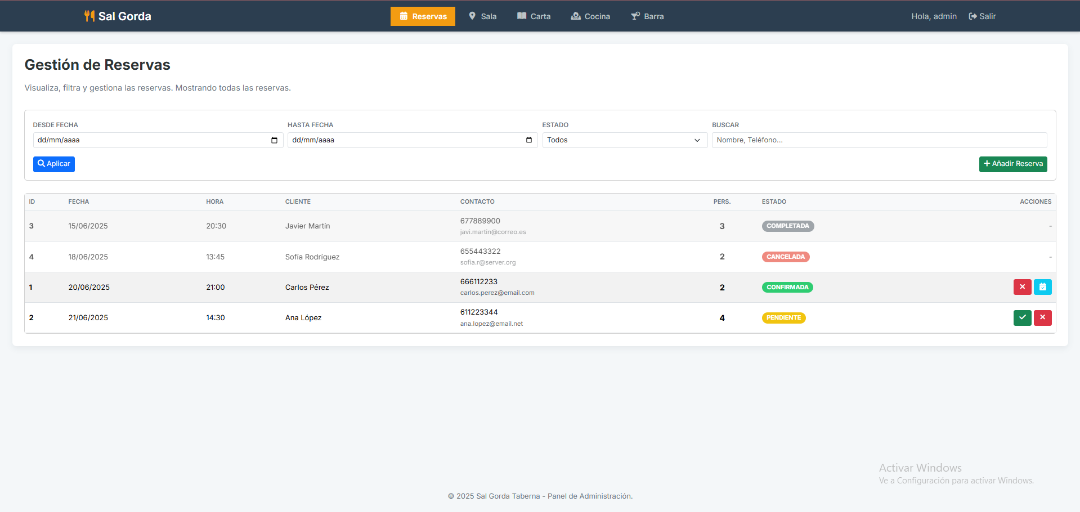The image size is (1080, 512).
Task: Cancel Carlos Pérez's reservation with red X
Action: tap(1022, 287)
